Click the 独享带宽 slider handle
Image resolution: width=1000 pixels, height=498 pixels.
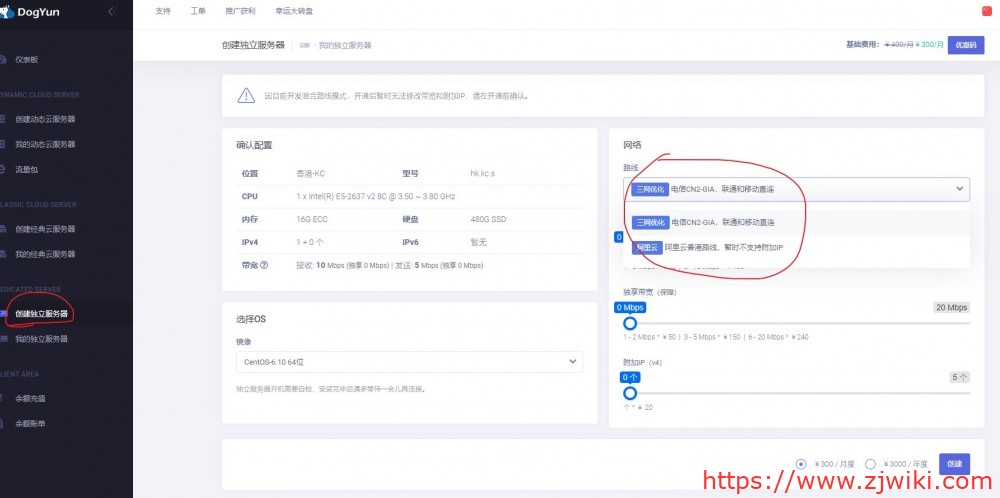click(x=630, y=323)
